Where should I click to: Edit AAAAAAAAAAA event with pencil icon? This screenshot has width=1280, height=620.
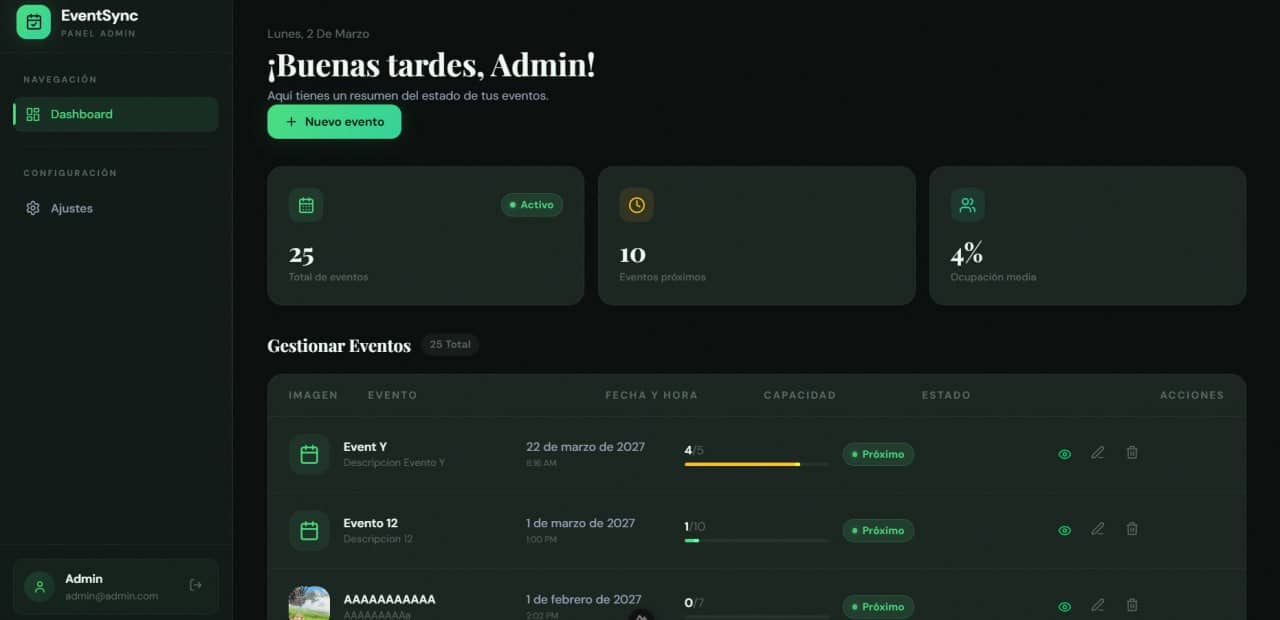1098,605
